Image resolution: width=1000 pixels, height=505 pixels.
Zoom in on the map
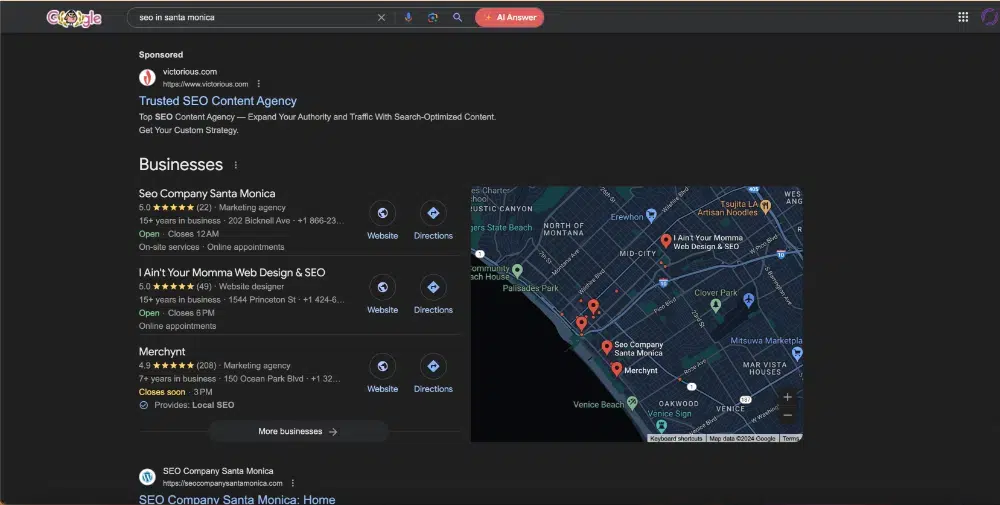click(x=788, y=397)
